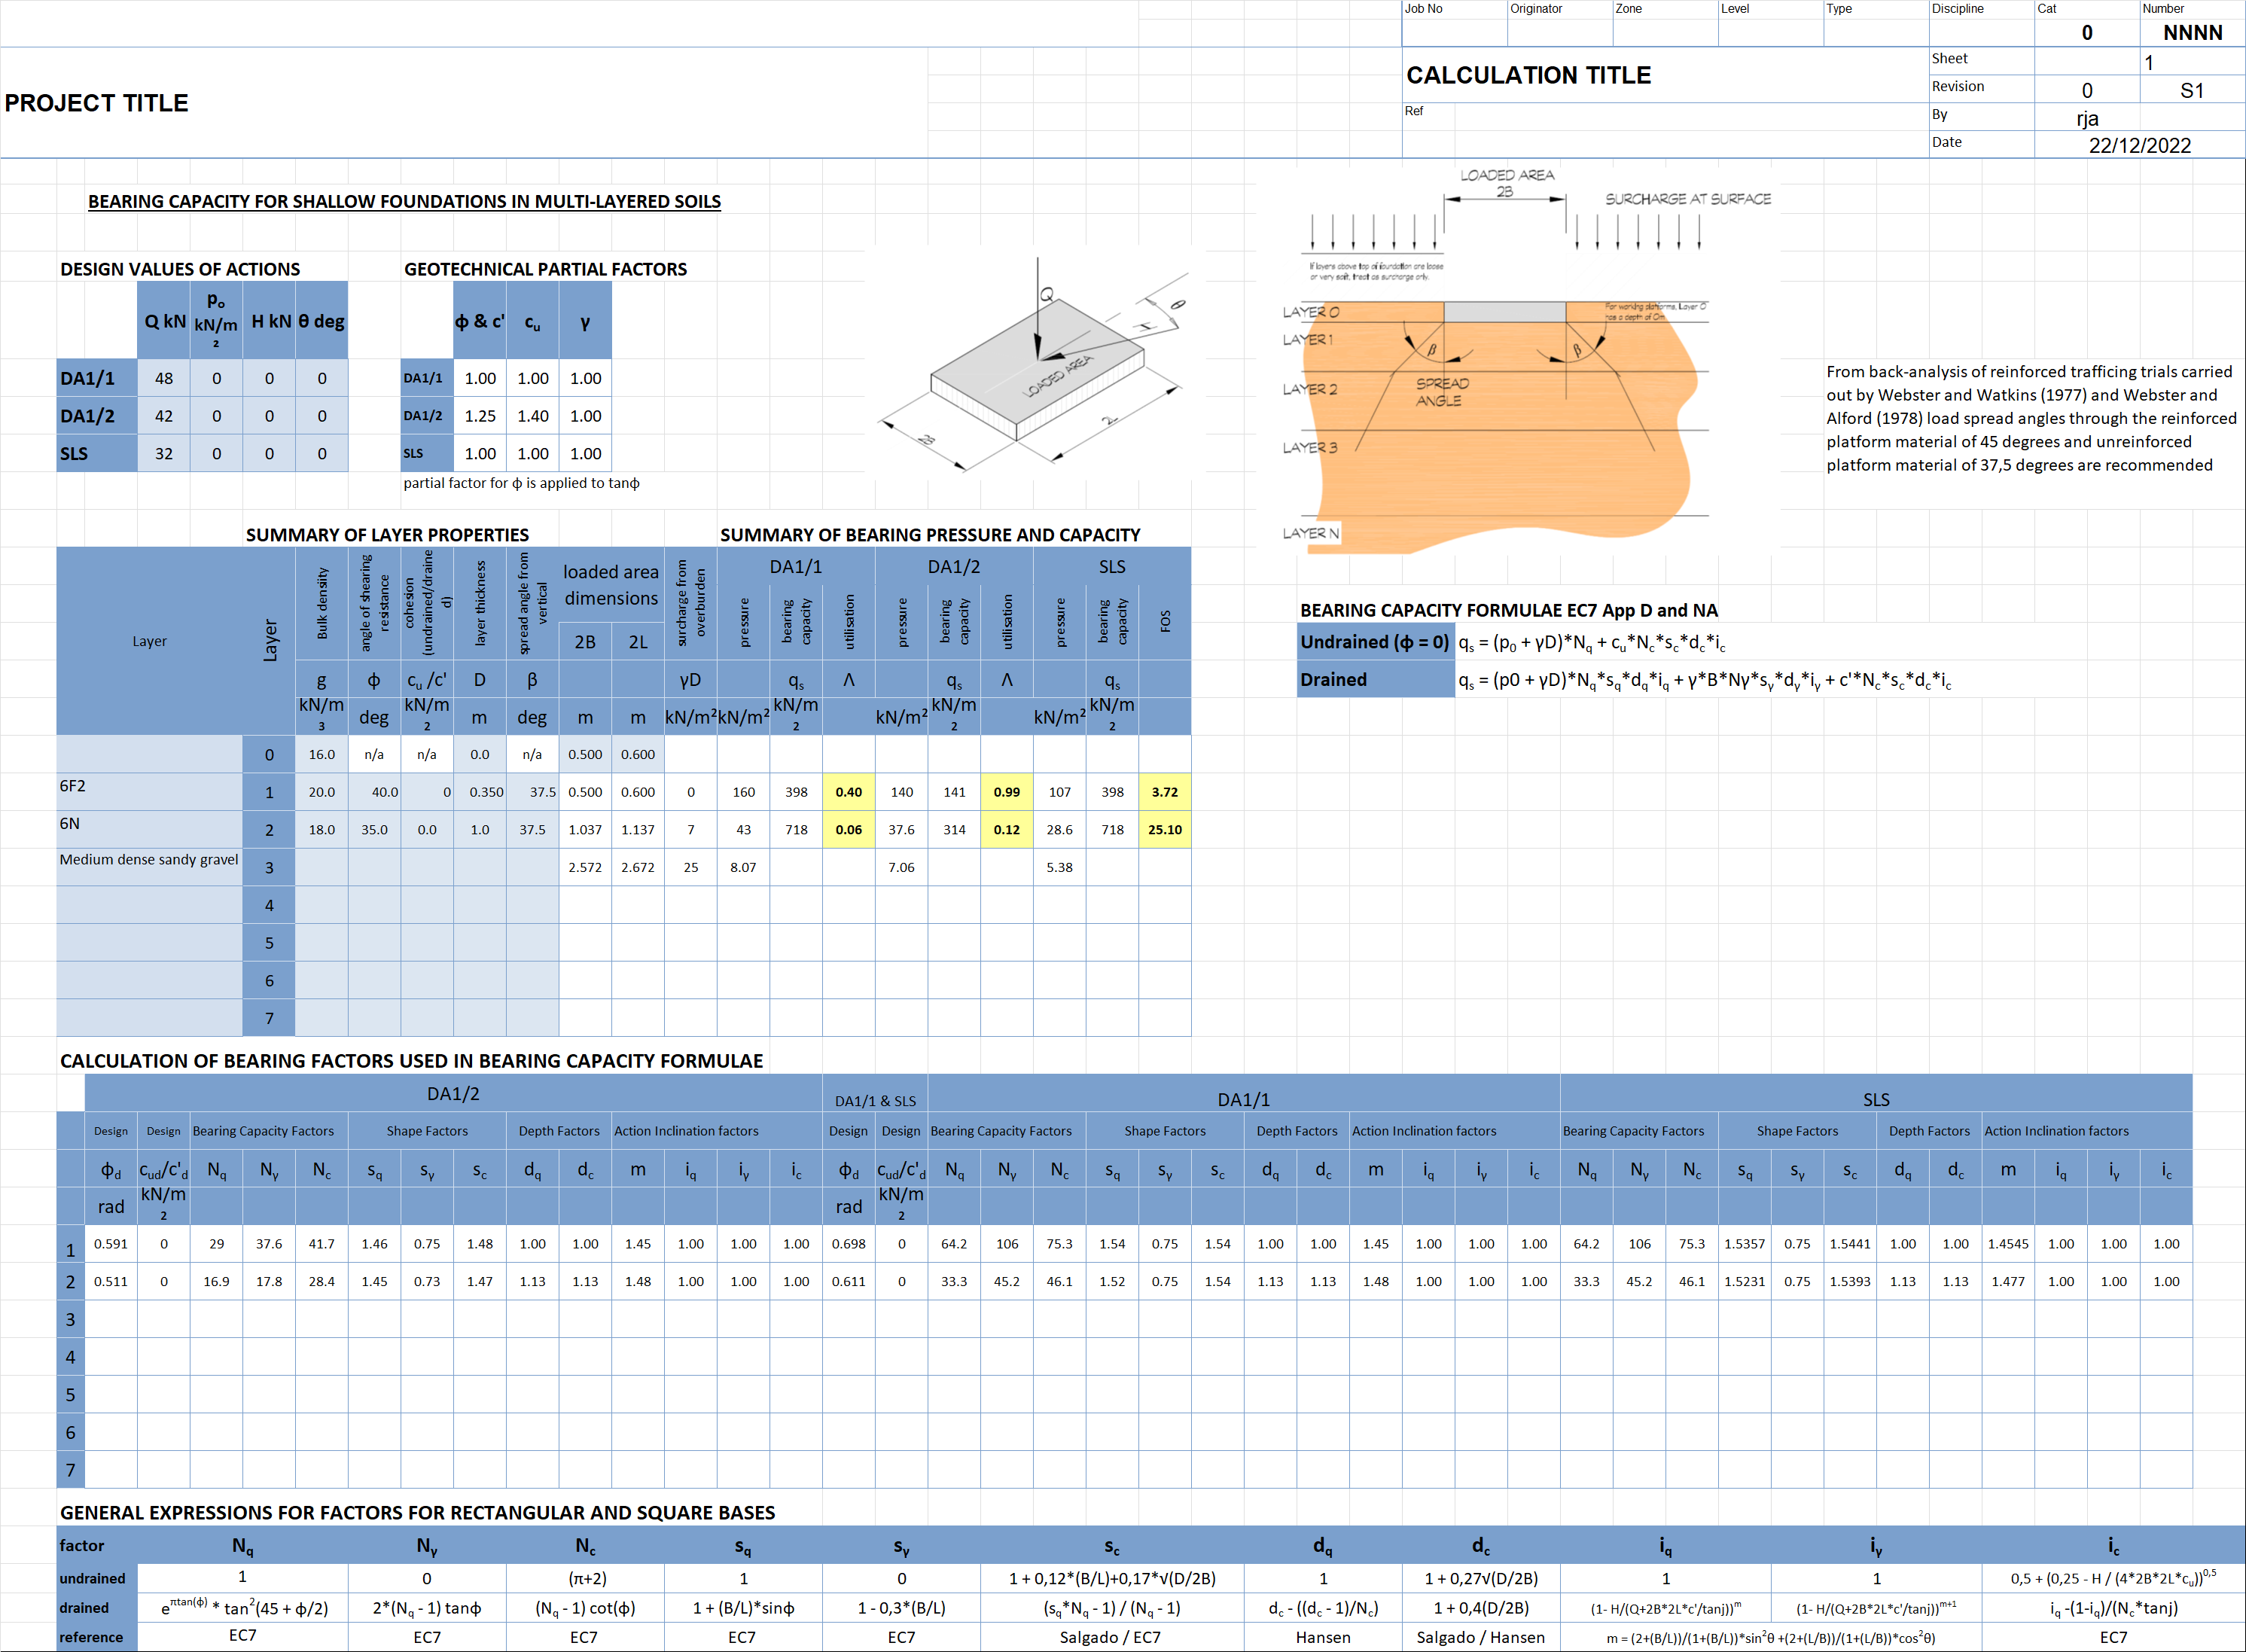Select the SLS Q kN cell showing 32
The height and width of the screenshot is (1652, 2246).
coord(164,454)
